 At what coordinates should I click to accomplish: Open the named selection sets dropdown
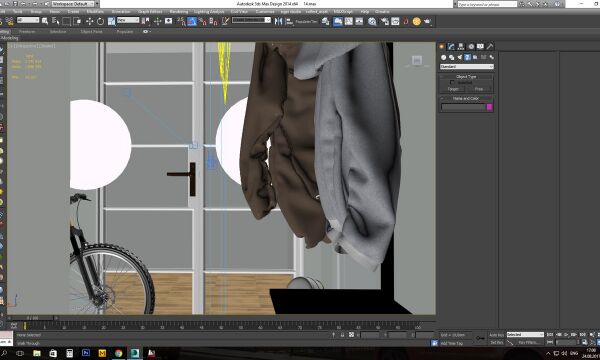click(x=251, y=20)
